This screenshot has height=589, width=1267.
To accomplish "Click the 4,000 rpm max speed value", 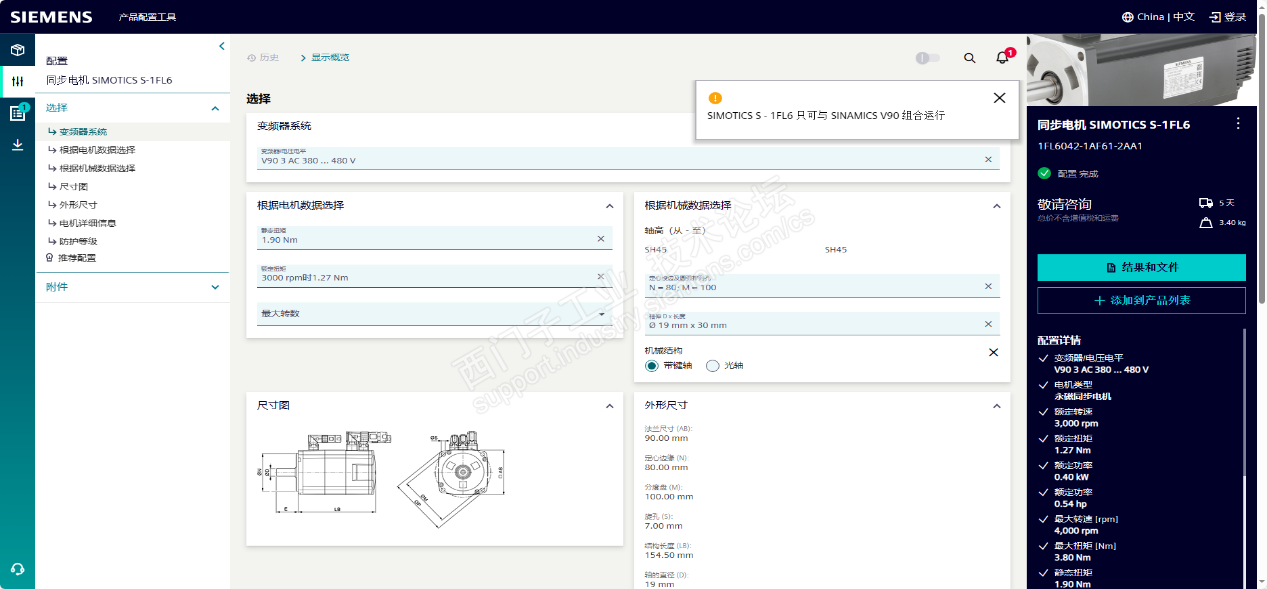I will (x=1076, y=531).
